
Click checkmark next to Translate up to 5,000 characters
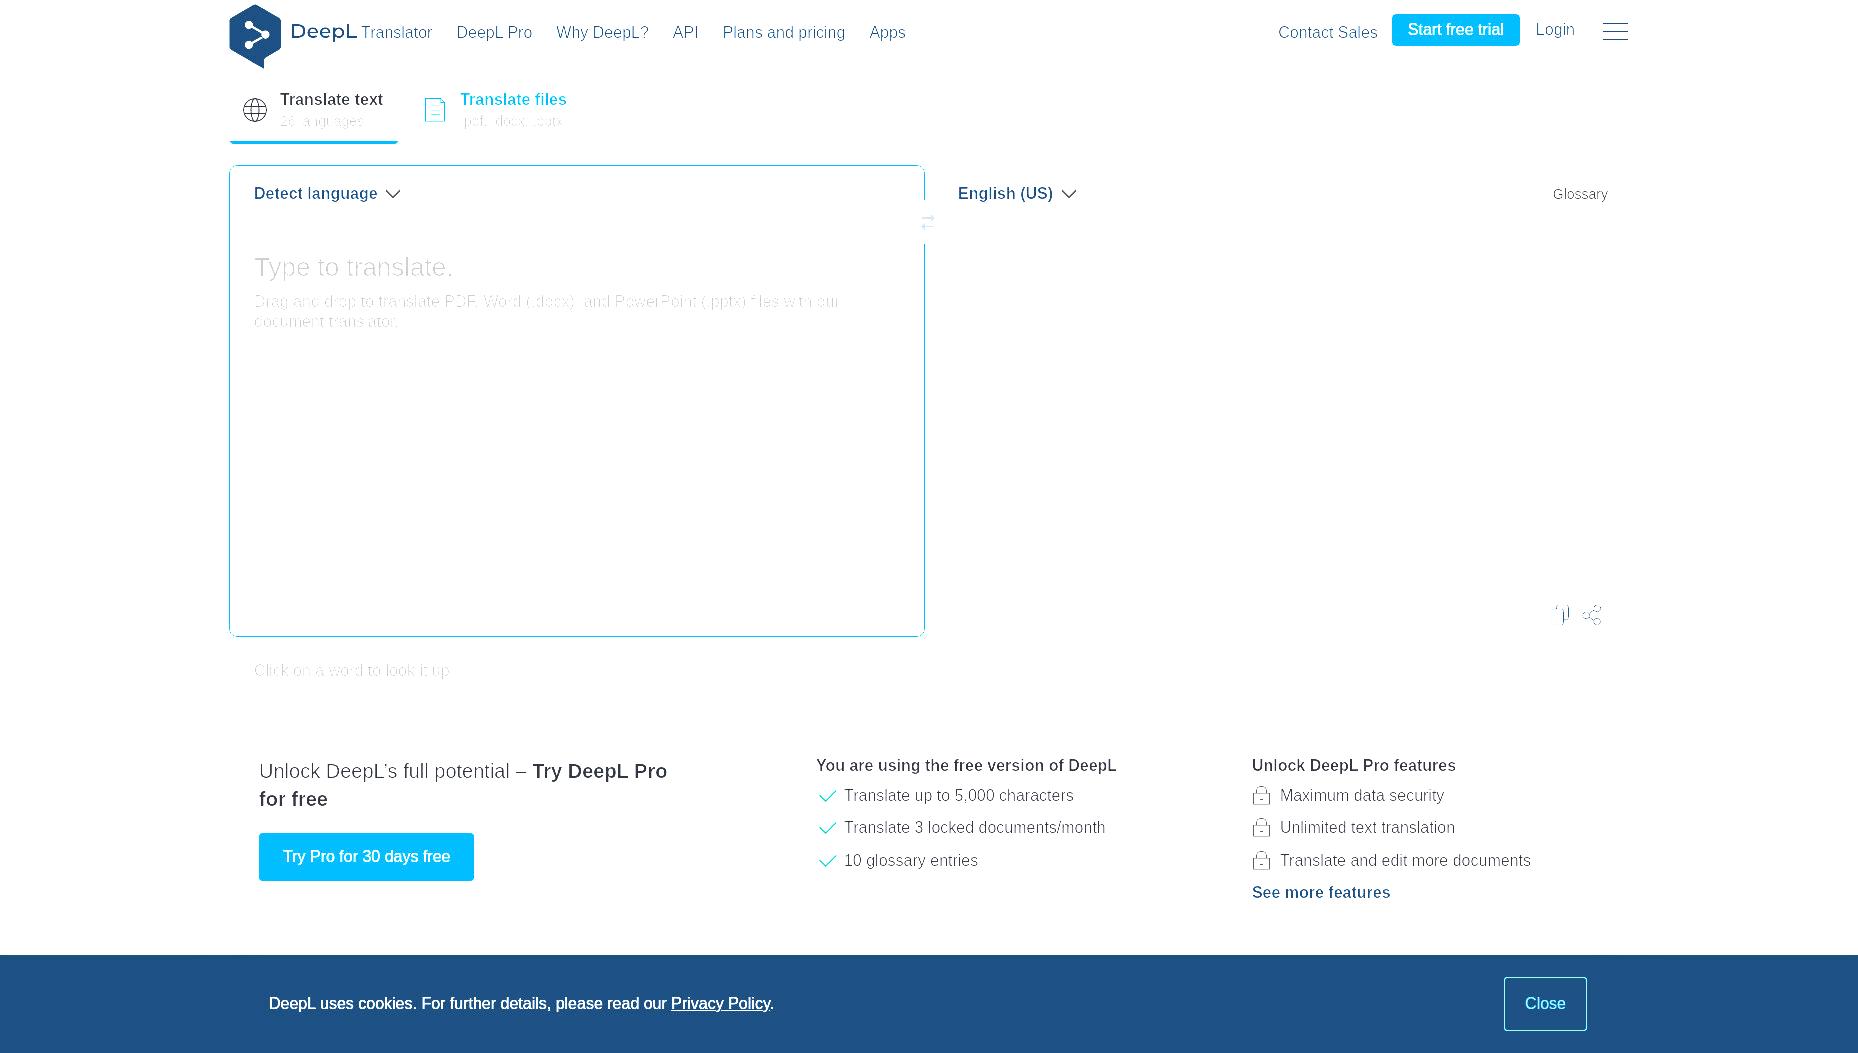point(827,796)
